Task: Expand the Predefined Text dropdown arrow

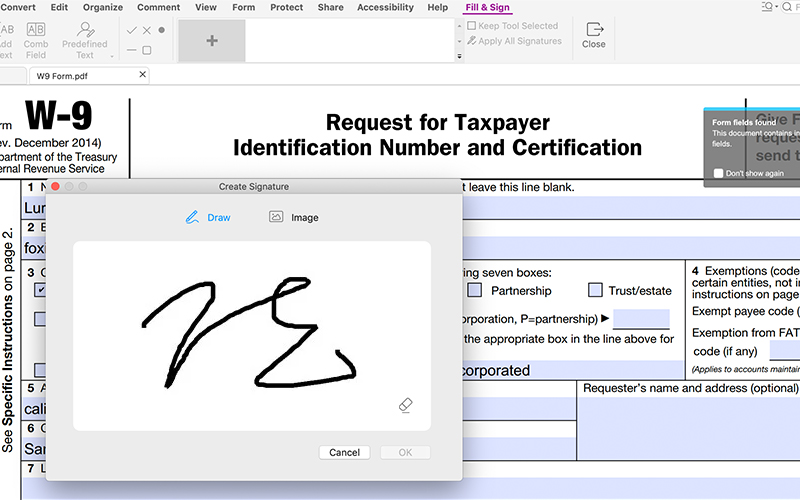Action: (x=112, y=57)
